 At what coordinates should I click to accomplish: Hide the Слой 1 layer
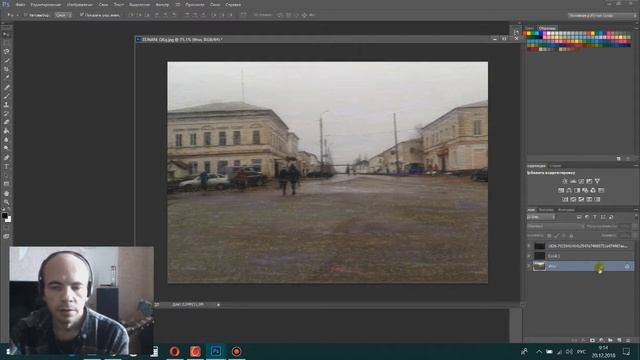[529, 256]
